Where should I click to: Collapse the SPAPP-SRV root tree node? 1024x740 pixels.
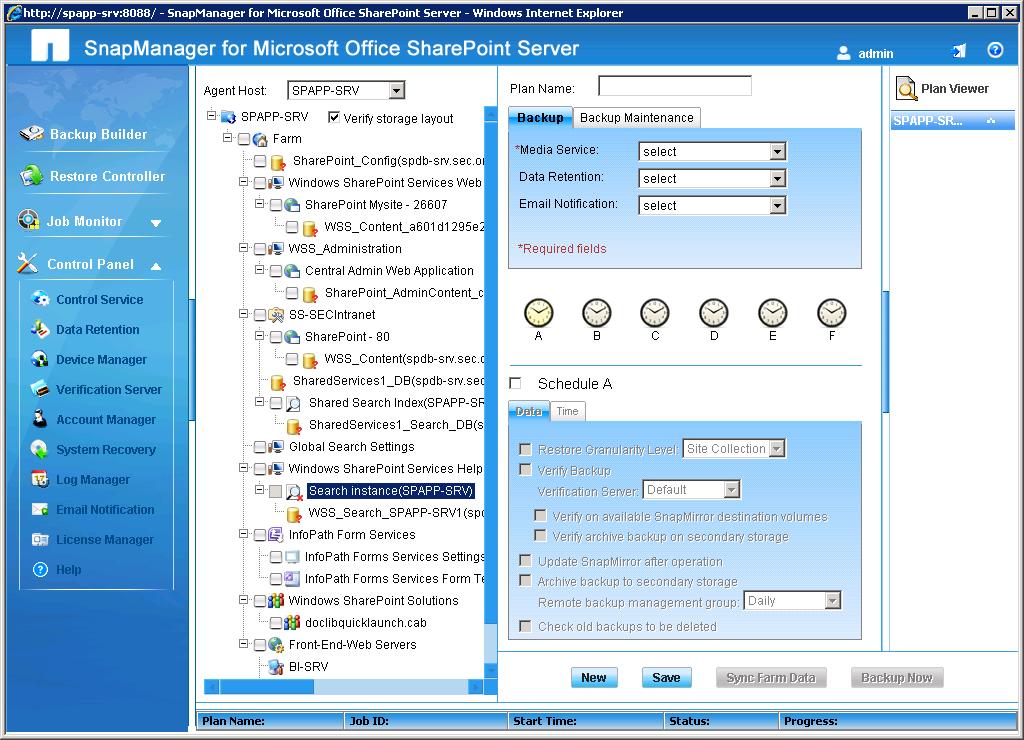212,116
